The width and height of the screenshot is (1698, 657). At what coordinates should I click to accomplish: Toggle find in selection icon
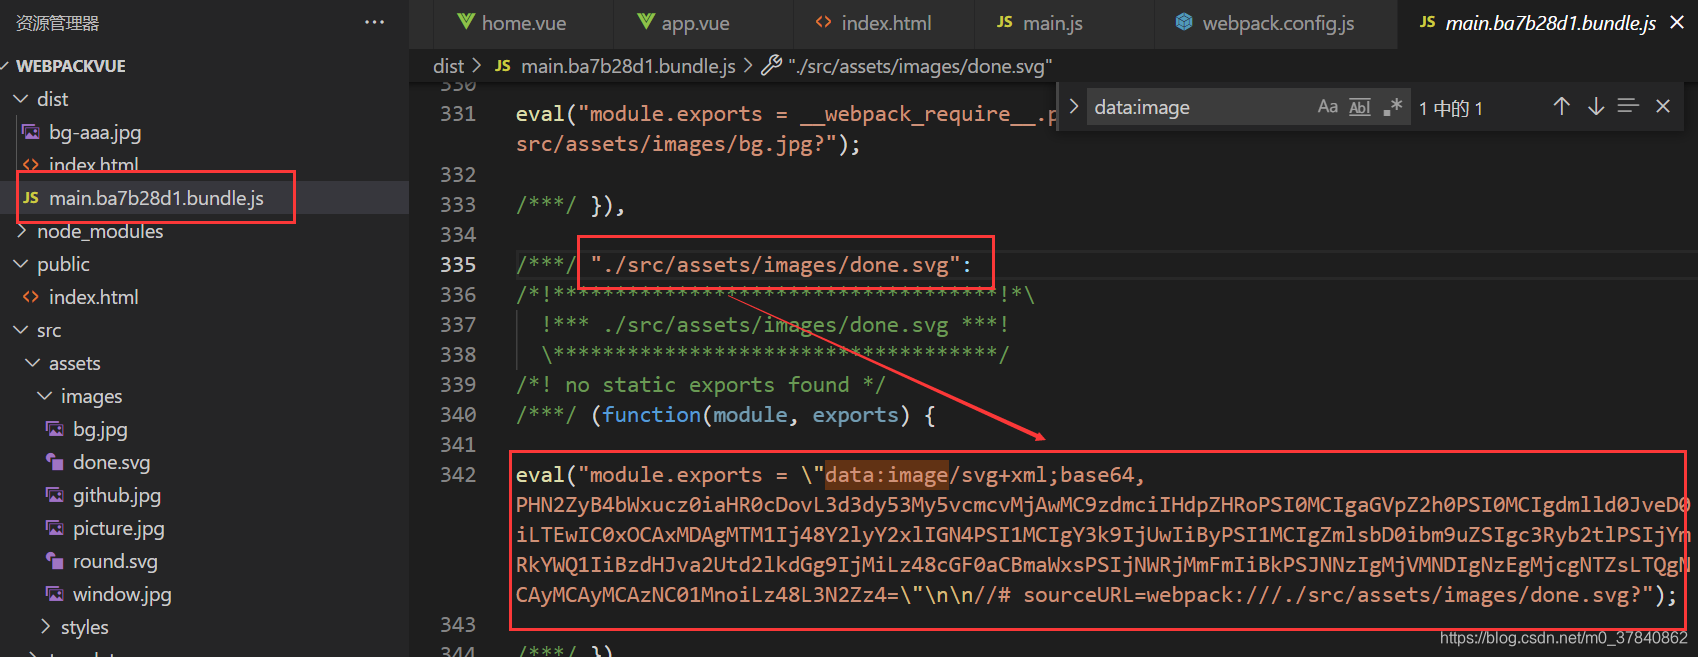click(x=1628, y=106)
